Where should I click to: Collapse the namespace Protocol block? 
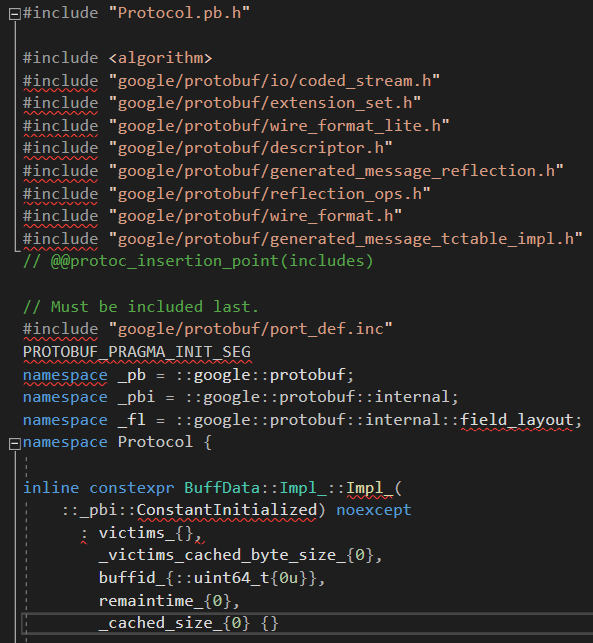point(15,444)
